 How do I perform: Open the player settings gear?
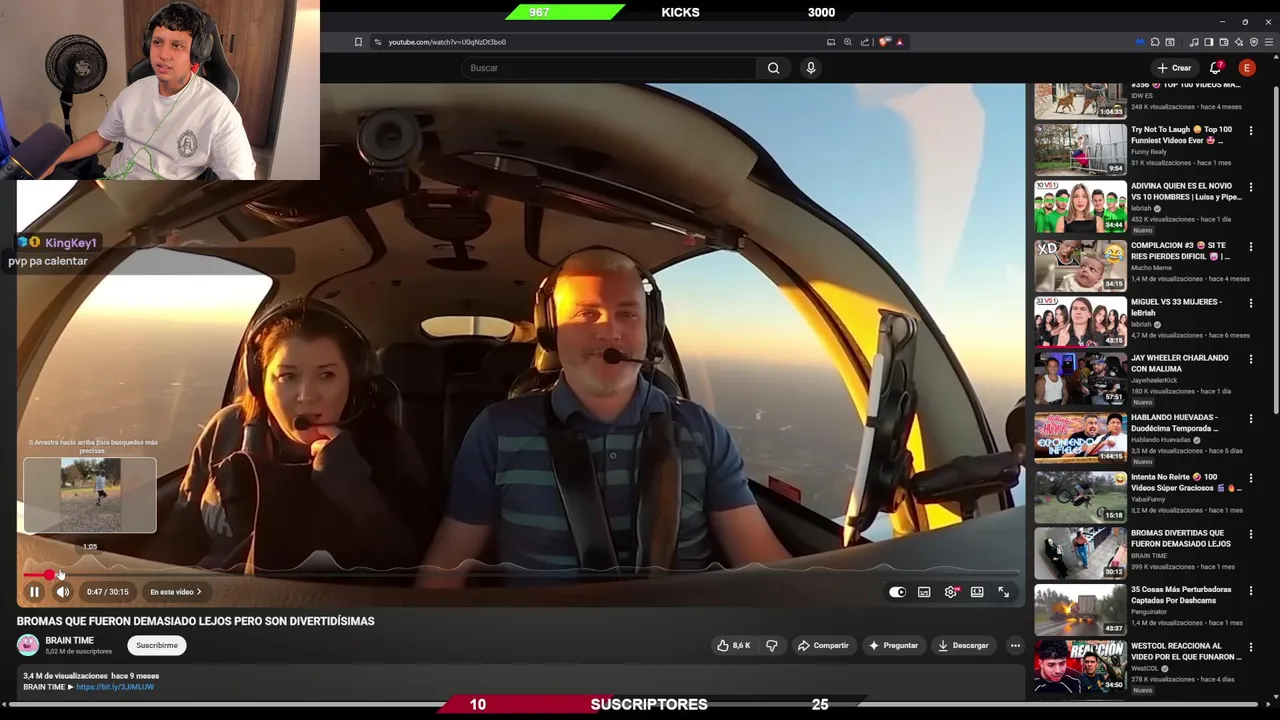tap(951, 592)
